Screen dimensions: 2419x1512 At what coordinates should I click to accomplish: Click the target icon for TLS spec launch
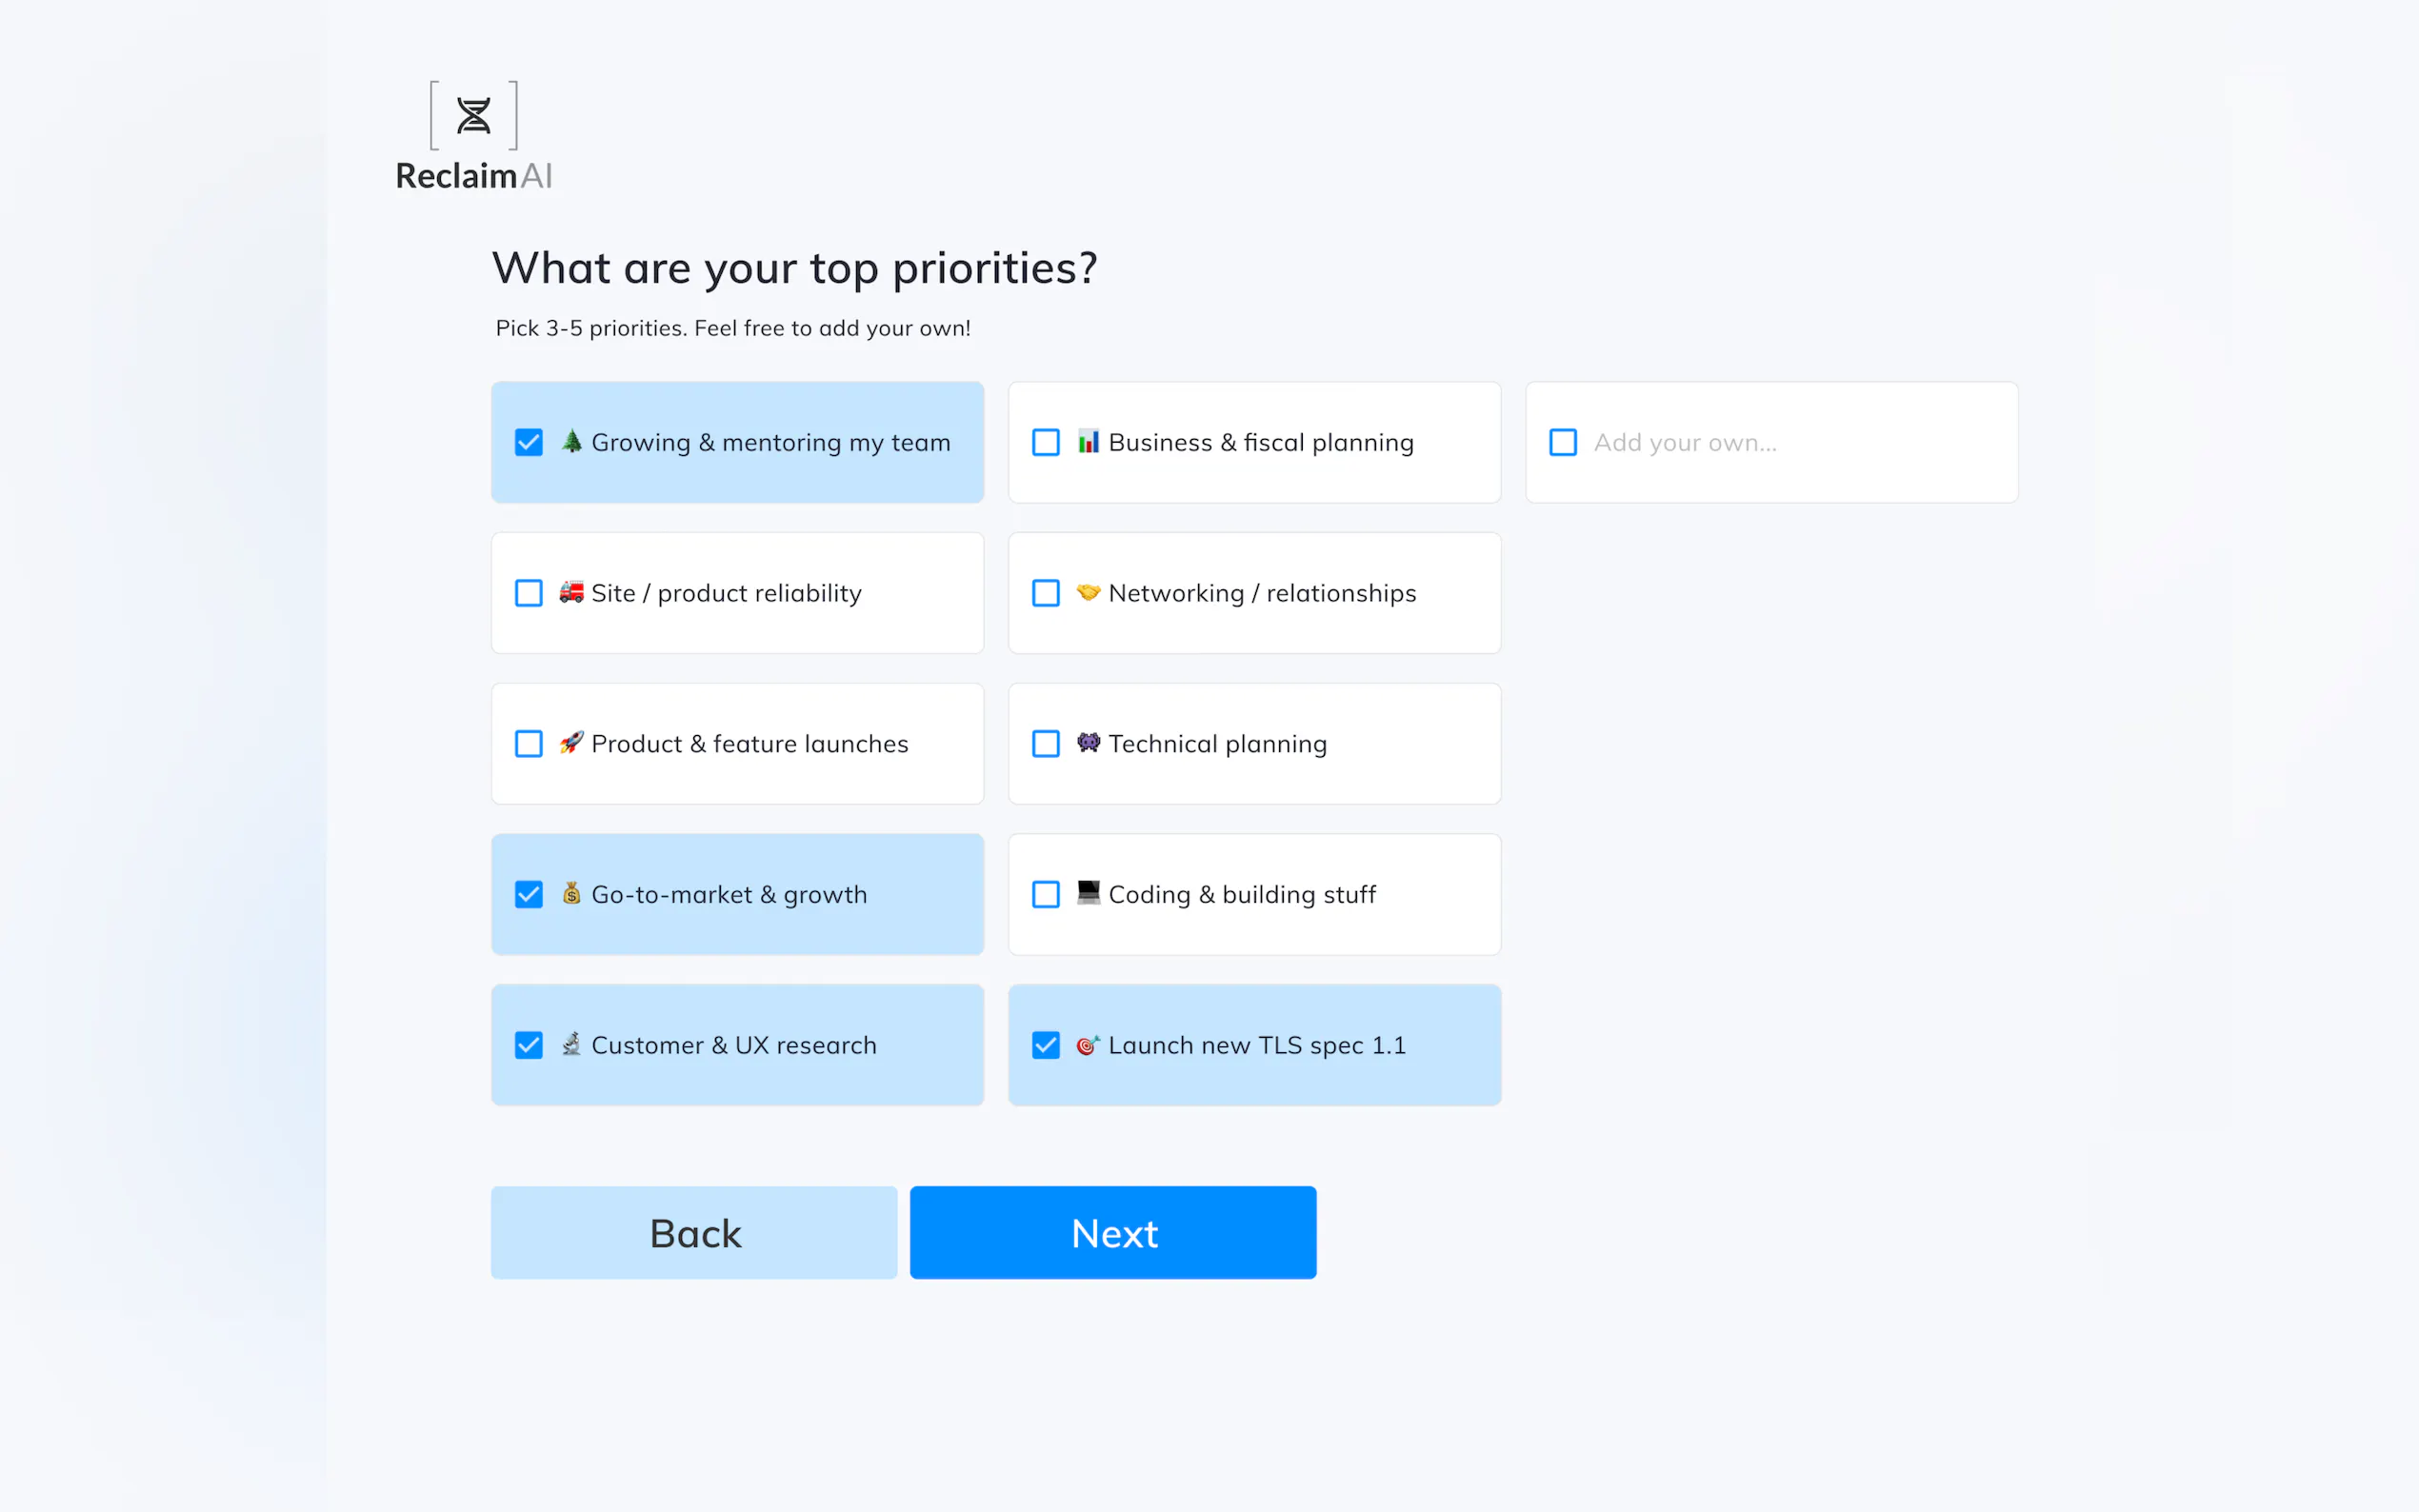[1088, 1045]
